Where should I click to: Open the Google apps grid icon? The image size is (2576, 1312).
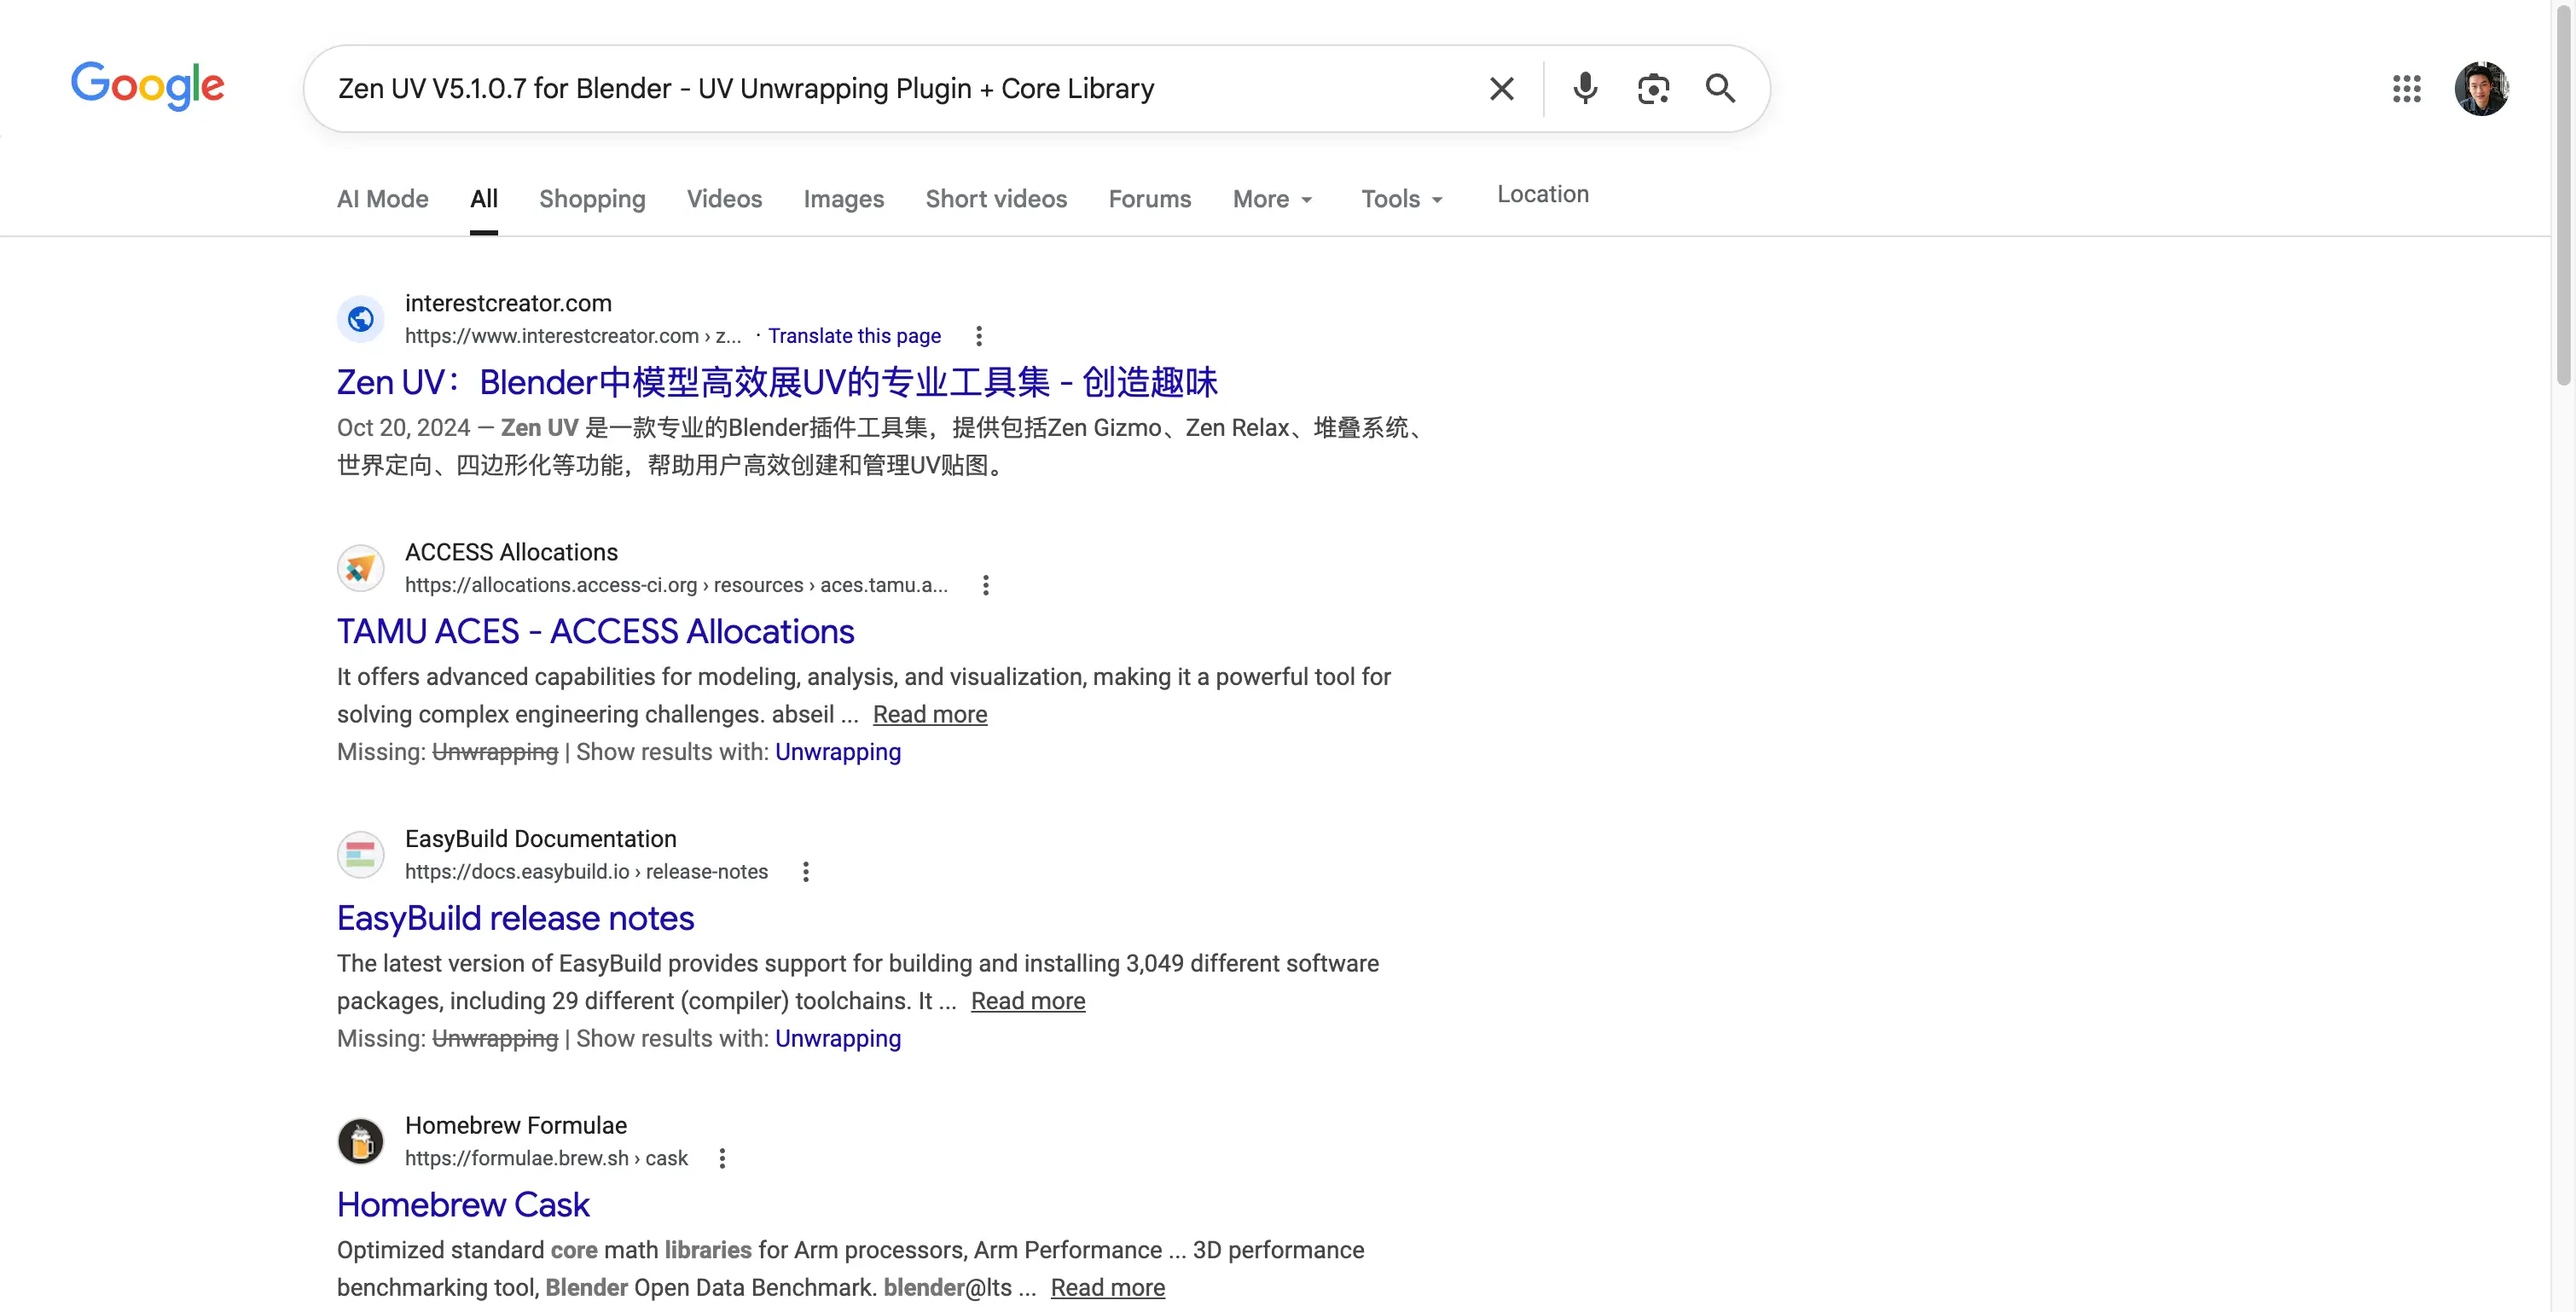click(x=2406, y=89)
